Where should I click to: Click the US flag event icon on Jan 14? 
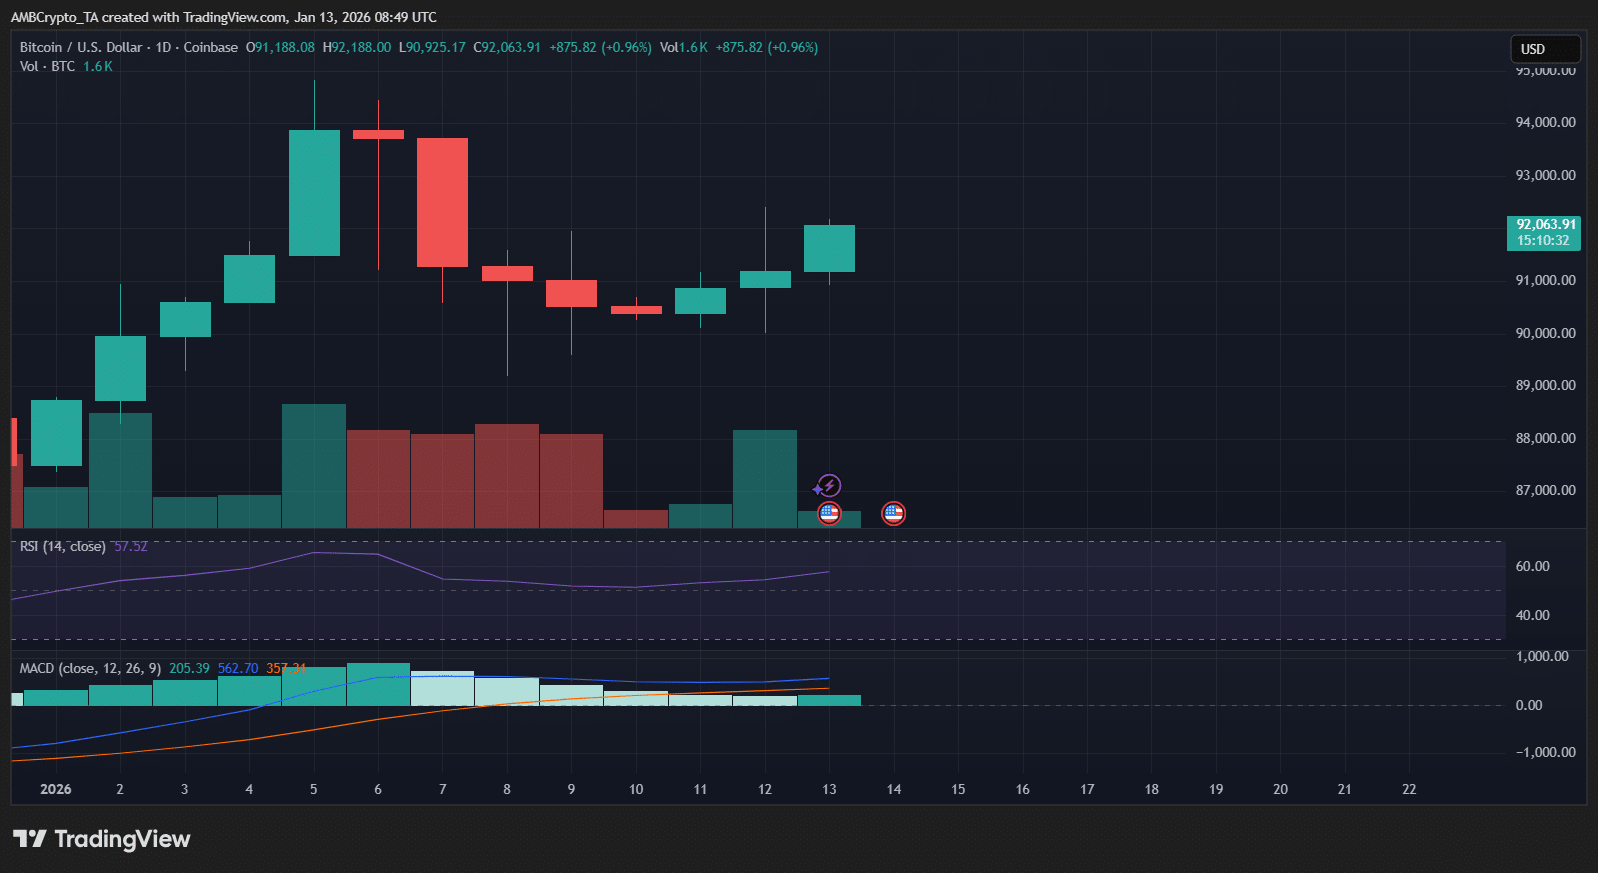(x=893, y=514)
